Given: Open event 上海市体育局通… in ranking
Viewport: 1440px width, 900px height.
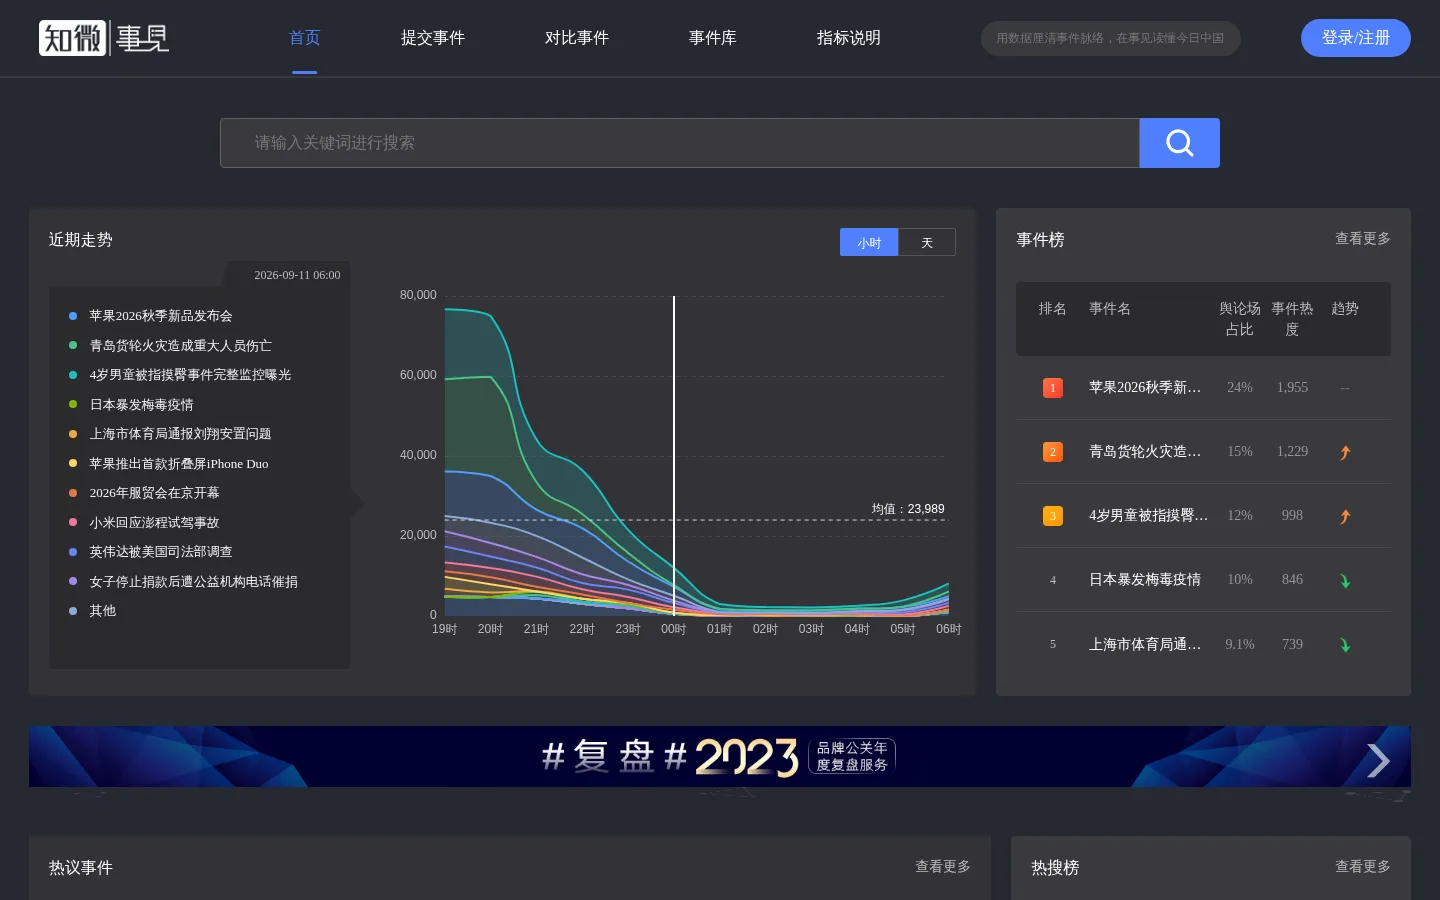Looking at the screenshot, I should 1145,645.
